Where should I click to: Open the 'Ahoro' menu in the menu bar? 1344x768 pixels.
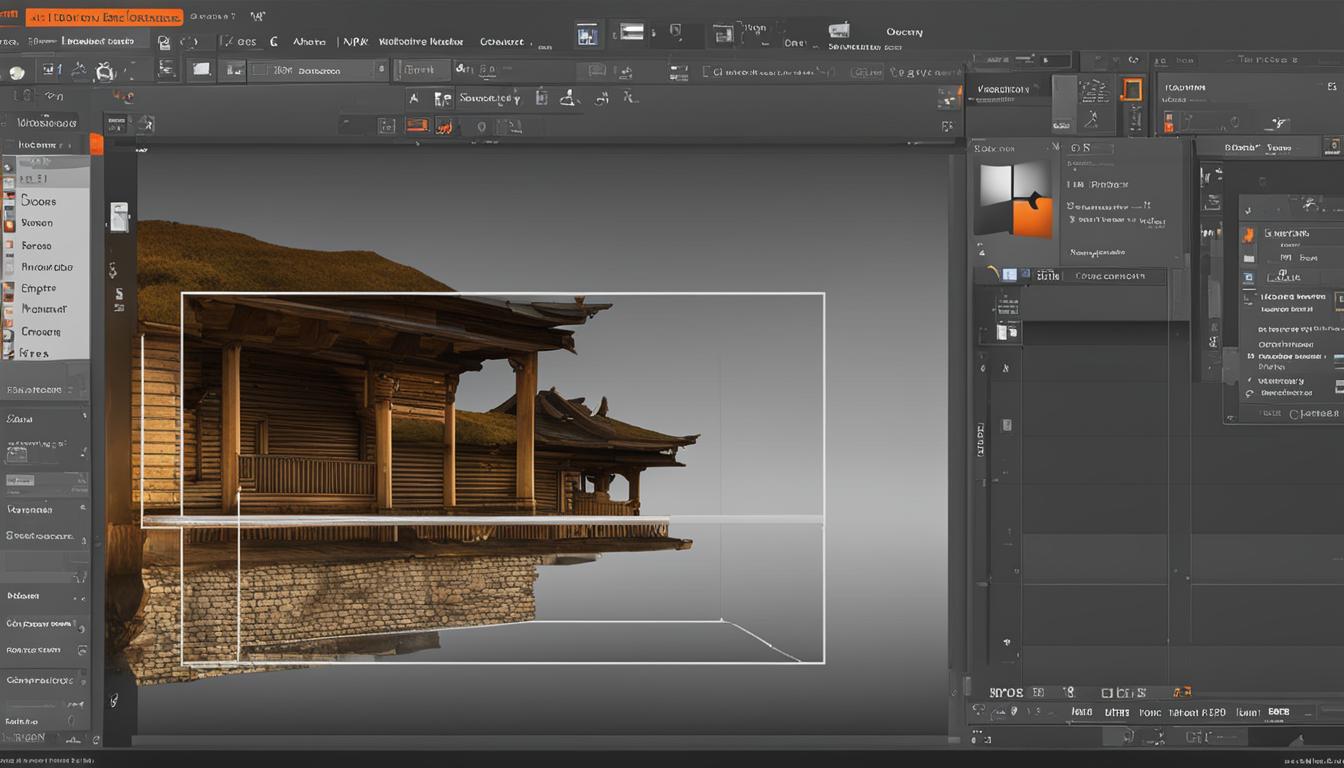click(309, 42)
